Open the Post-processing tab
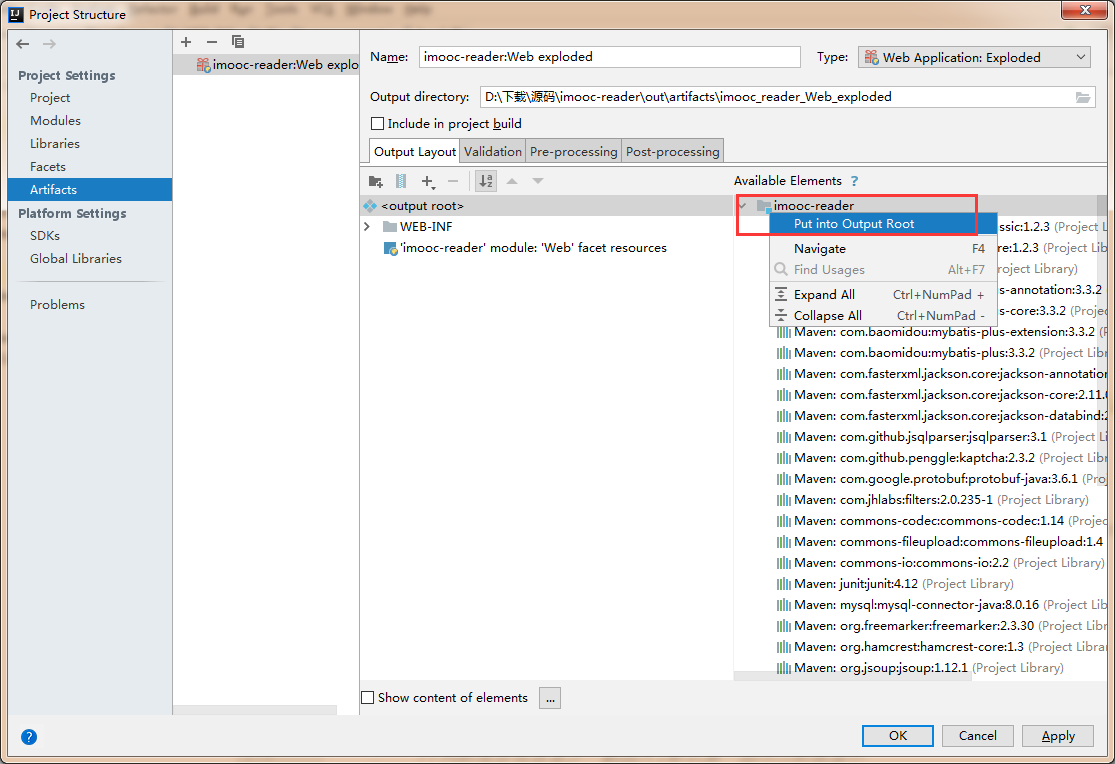The image size is (1115, 764). pyautogui.click(x=673, y=152)
